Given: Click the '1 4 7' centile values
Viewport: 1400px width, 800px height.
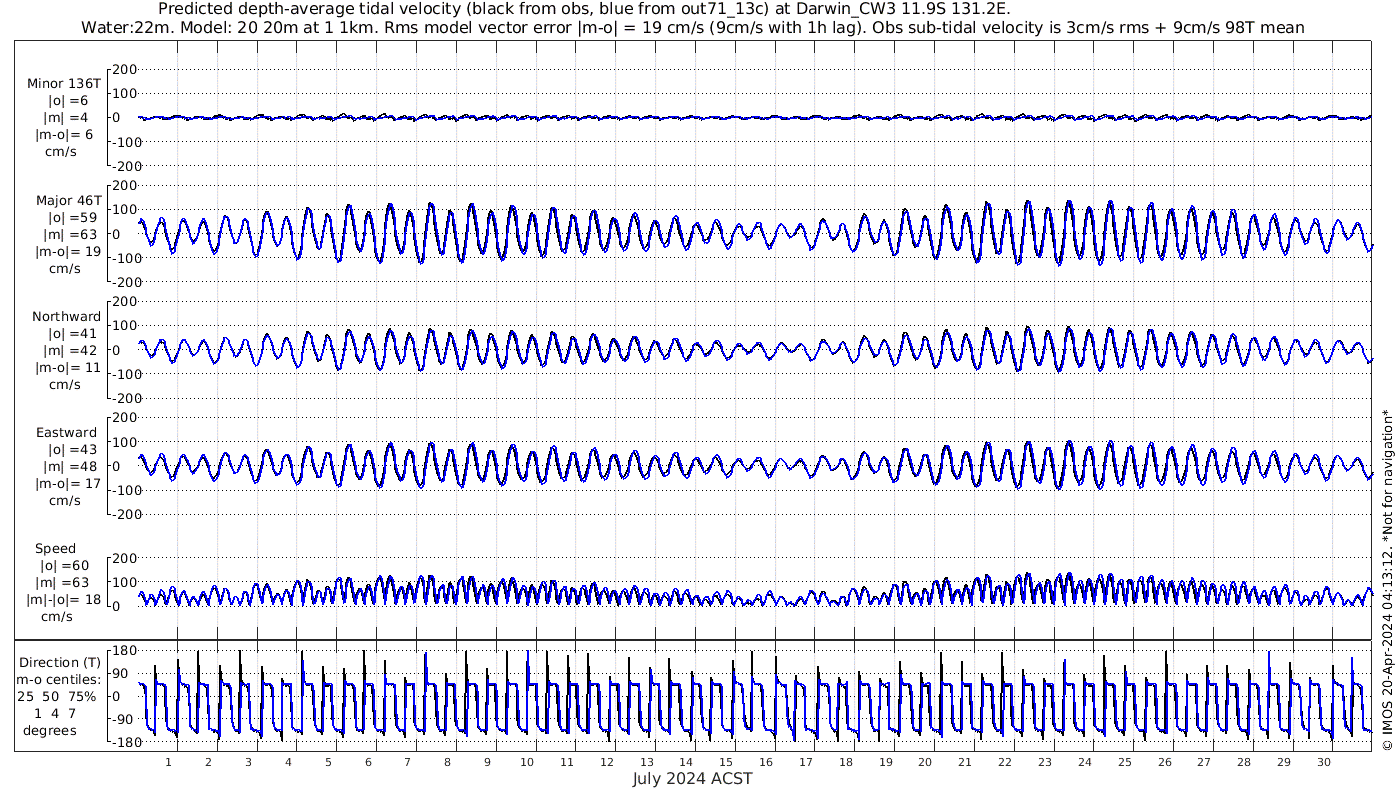Looking at the screenshot, I should pos(54,713).
